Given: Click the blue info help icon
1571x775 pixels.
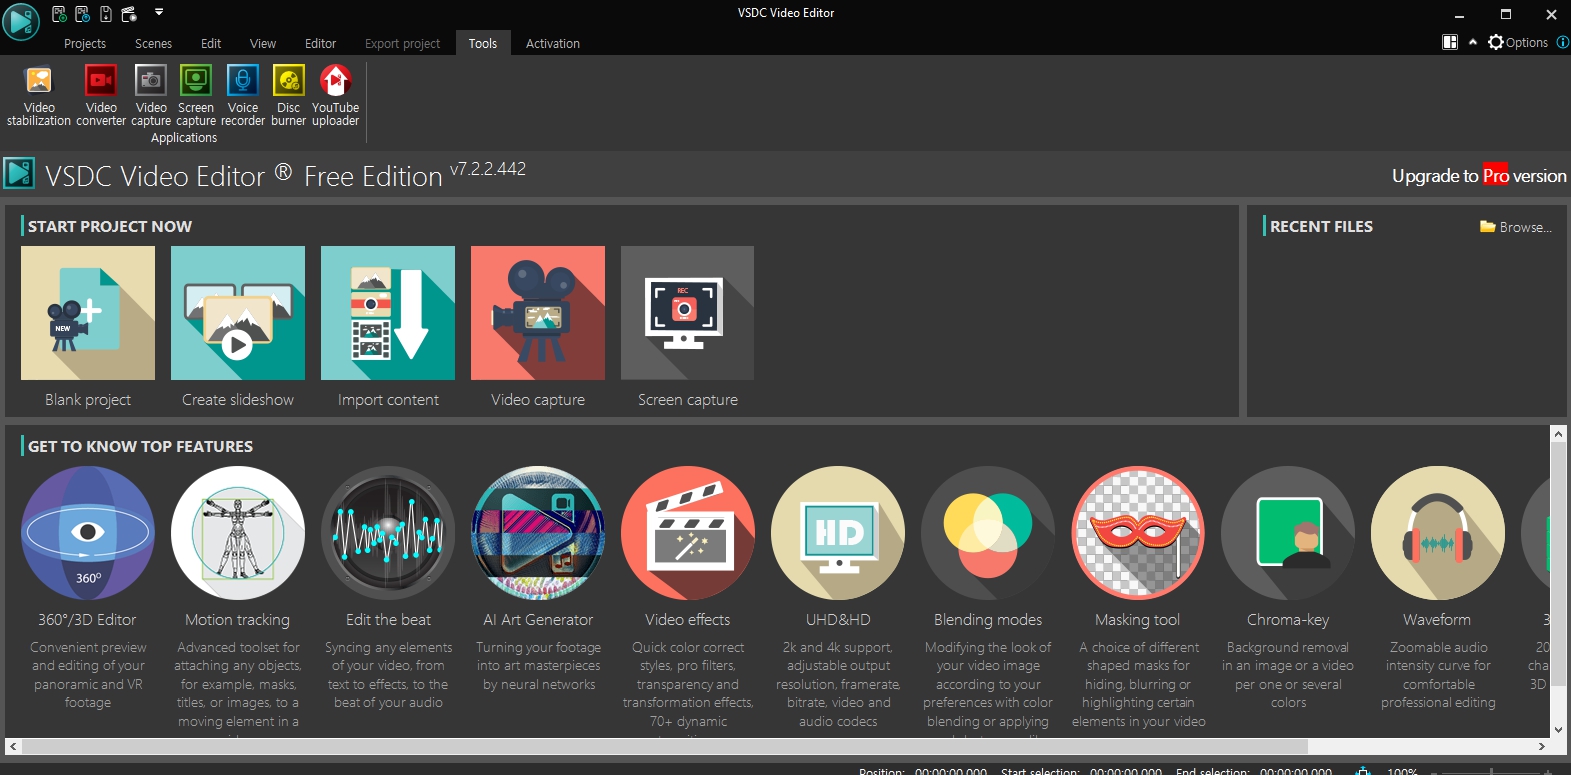Looking at the screenshot, I should pos(1562,42).
